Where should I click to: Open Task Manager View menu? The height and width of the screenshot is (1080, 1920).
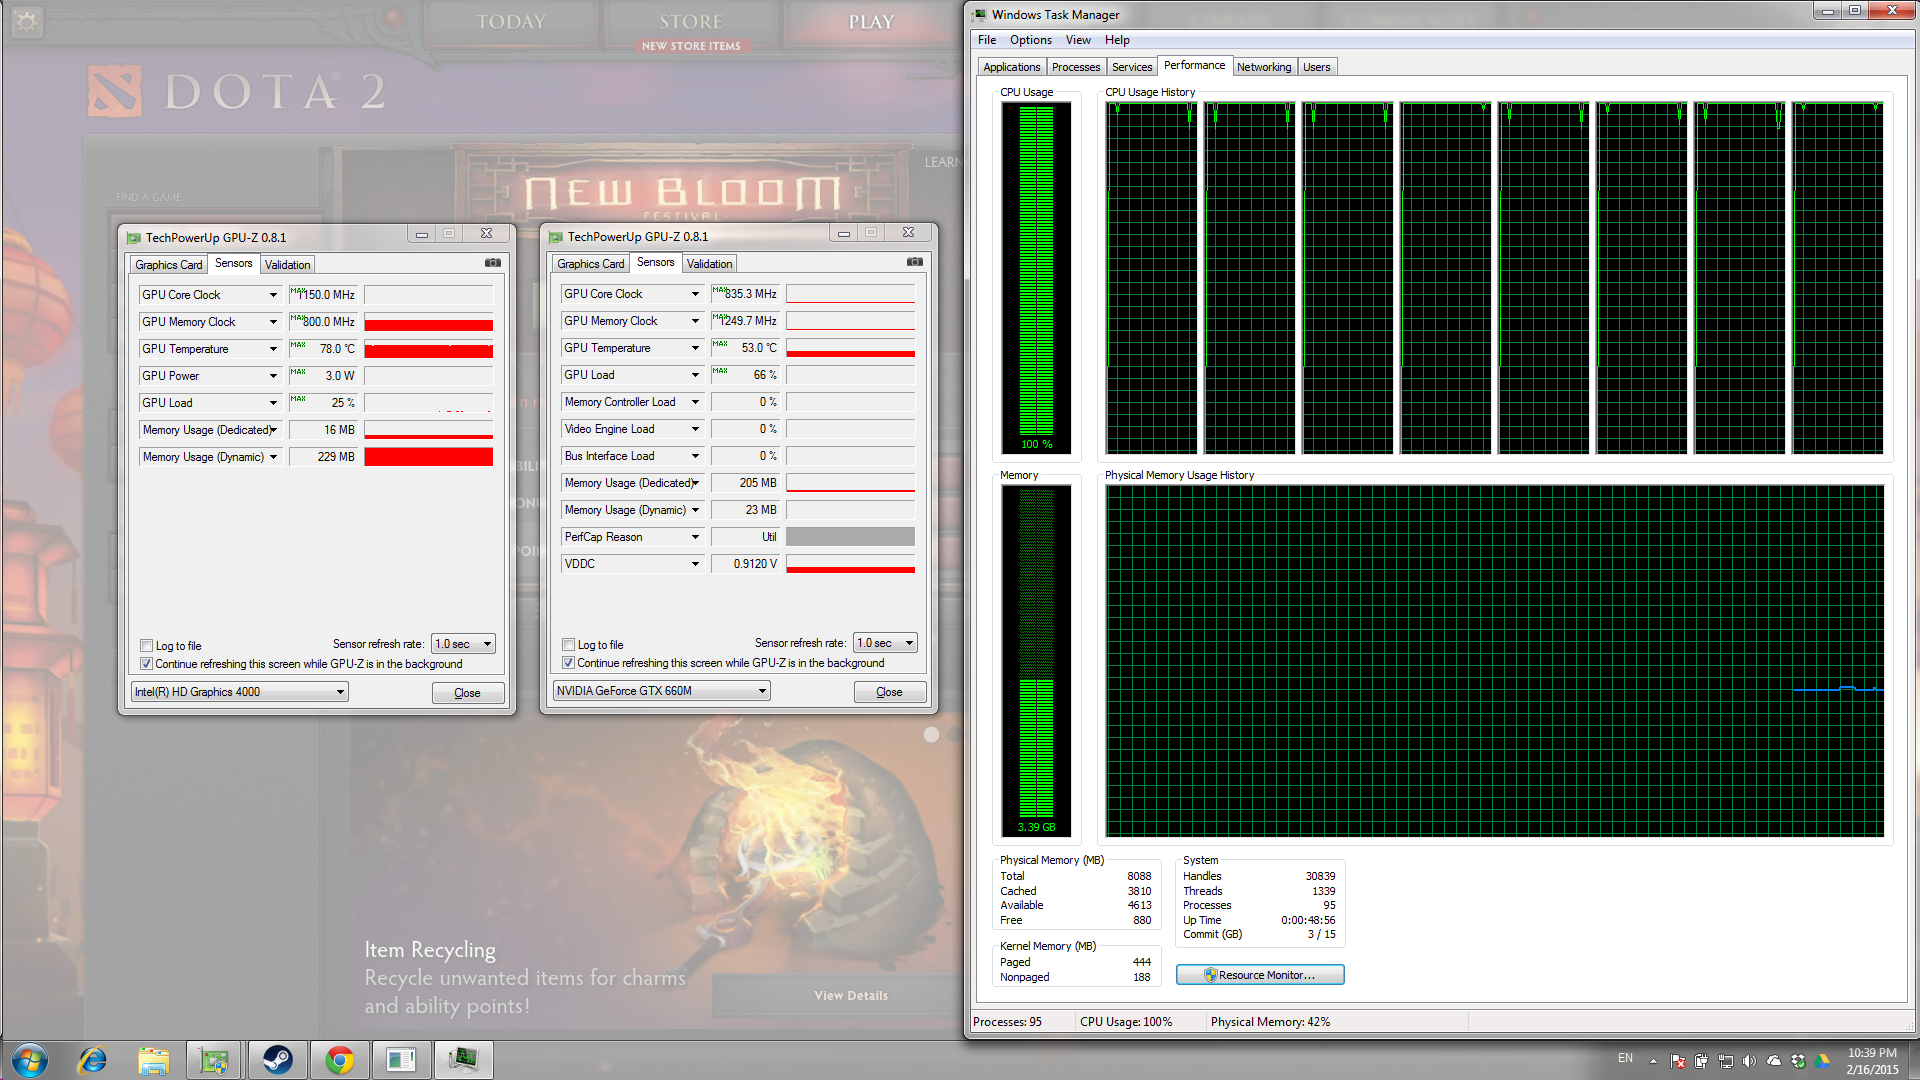1078,40
